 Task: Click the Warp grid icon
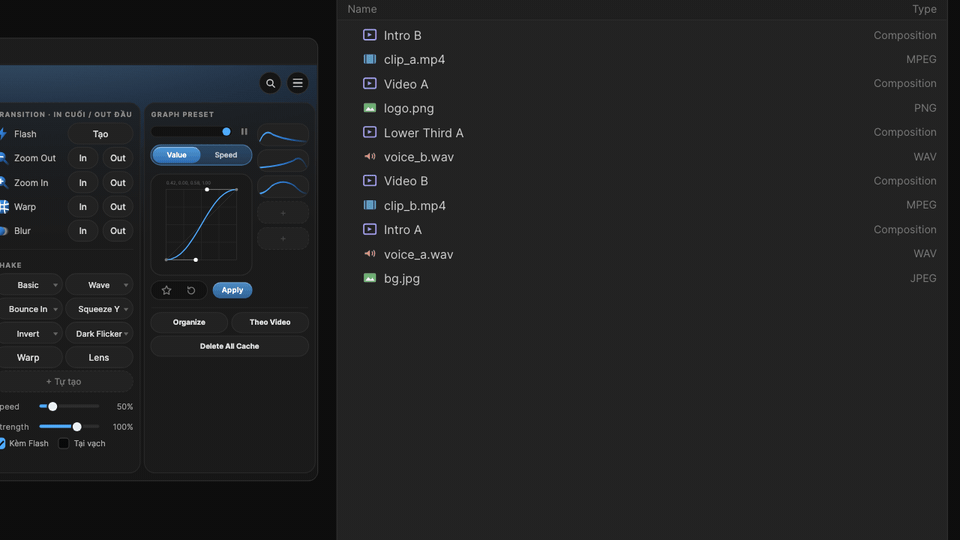[x=4, y=207]
